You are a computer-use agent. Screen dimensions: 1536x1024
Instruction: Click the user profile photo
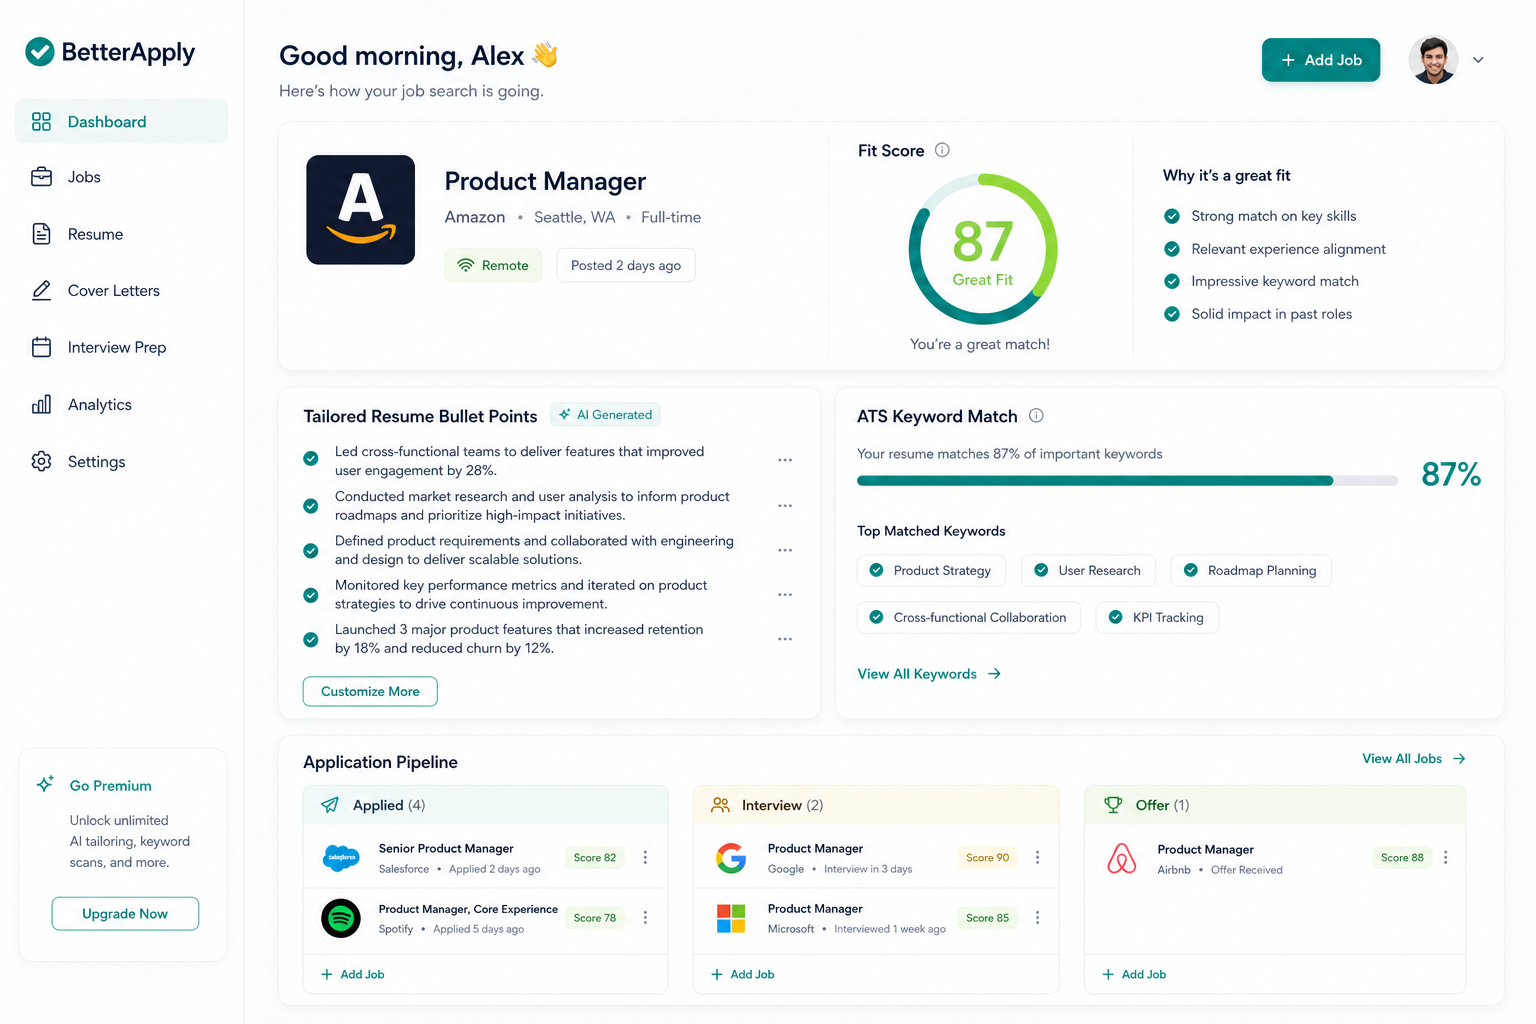point(1433,60)
